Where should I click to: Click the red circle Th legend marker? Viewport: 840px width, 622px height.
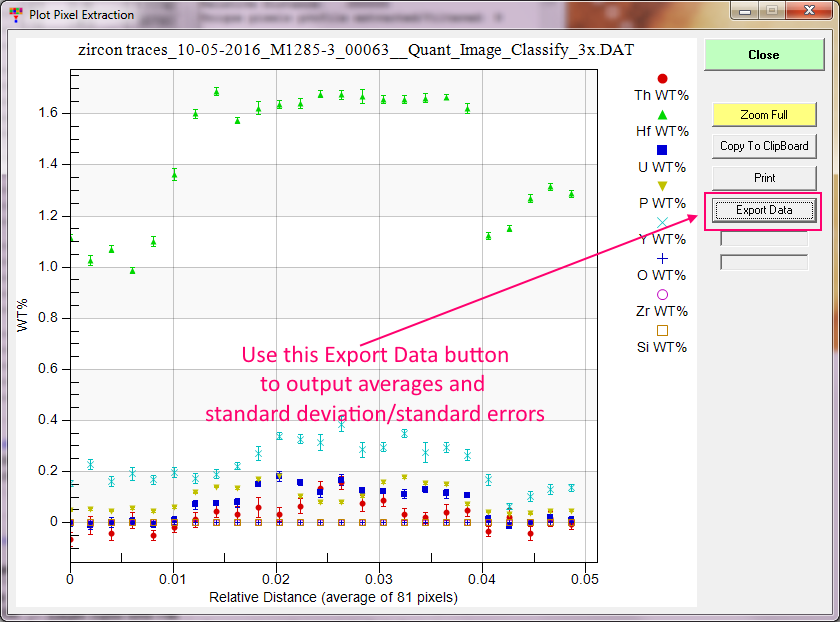click(x=662, y=78)
